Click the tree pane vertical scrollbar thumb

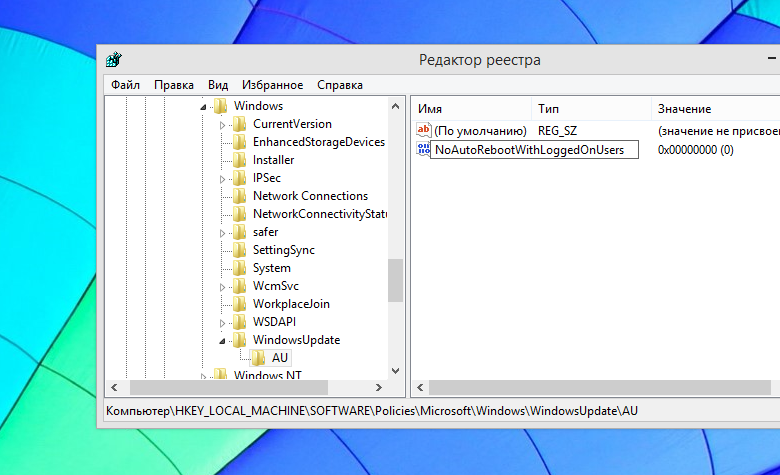pyautogui.click(x=395, y=281)
